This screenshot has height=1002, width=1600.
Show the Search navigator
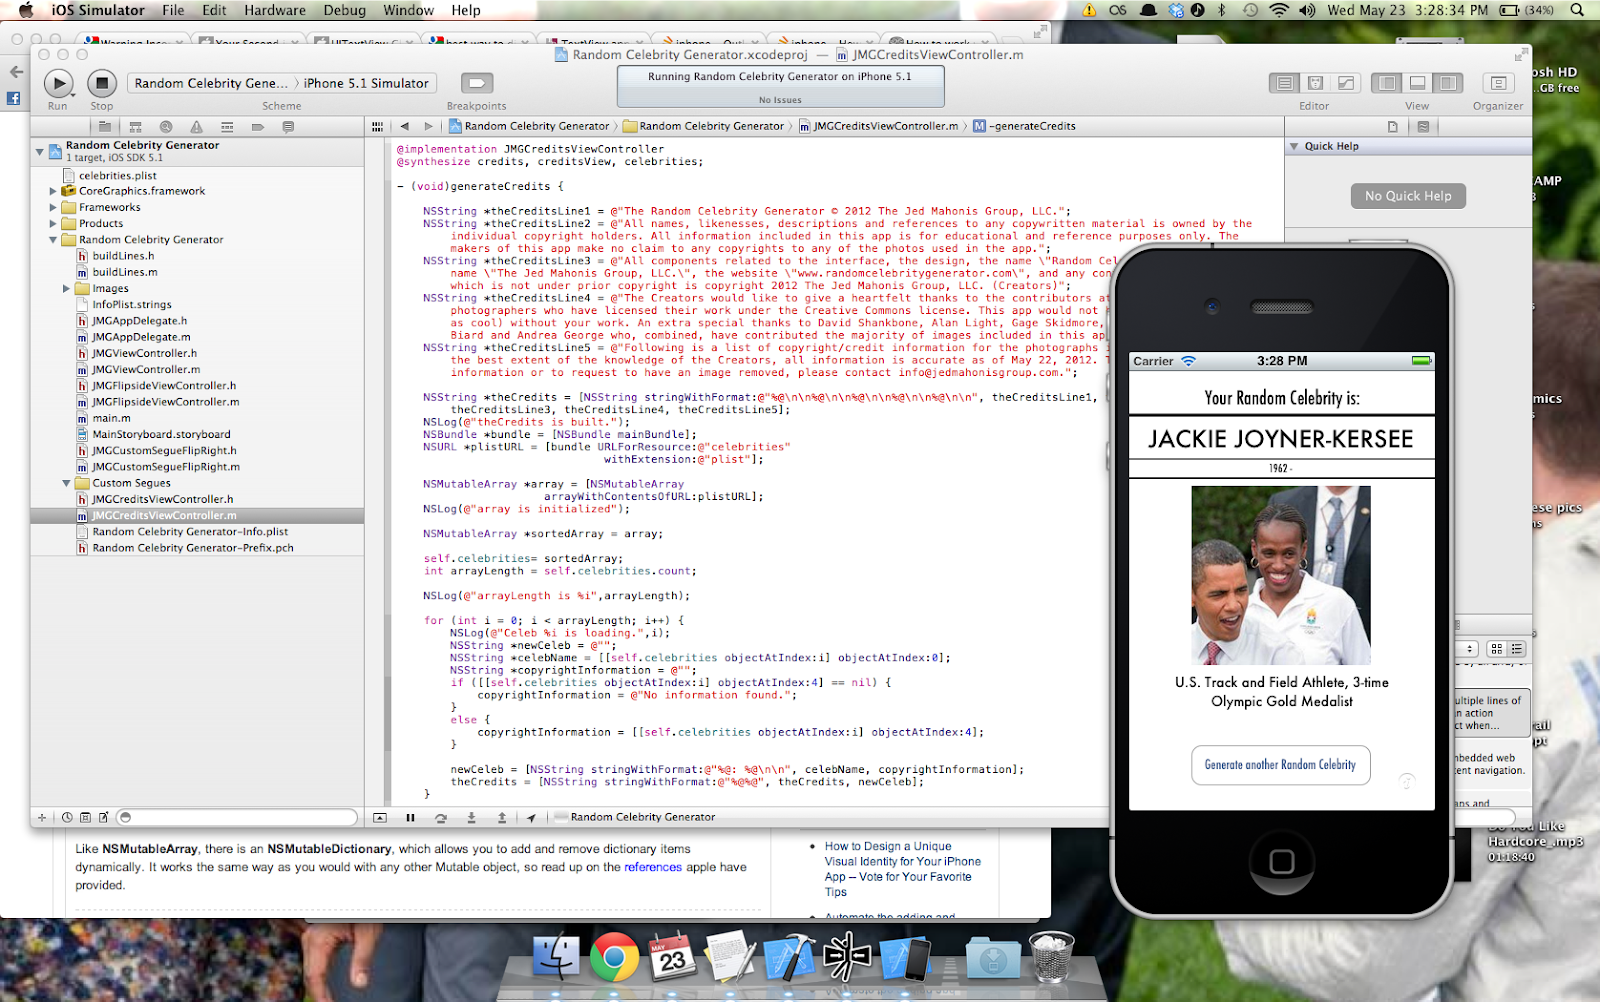166,127
